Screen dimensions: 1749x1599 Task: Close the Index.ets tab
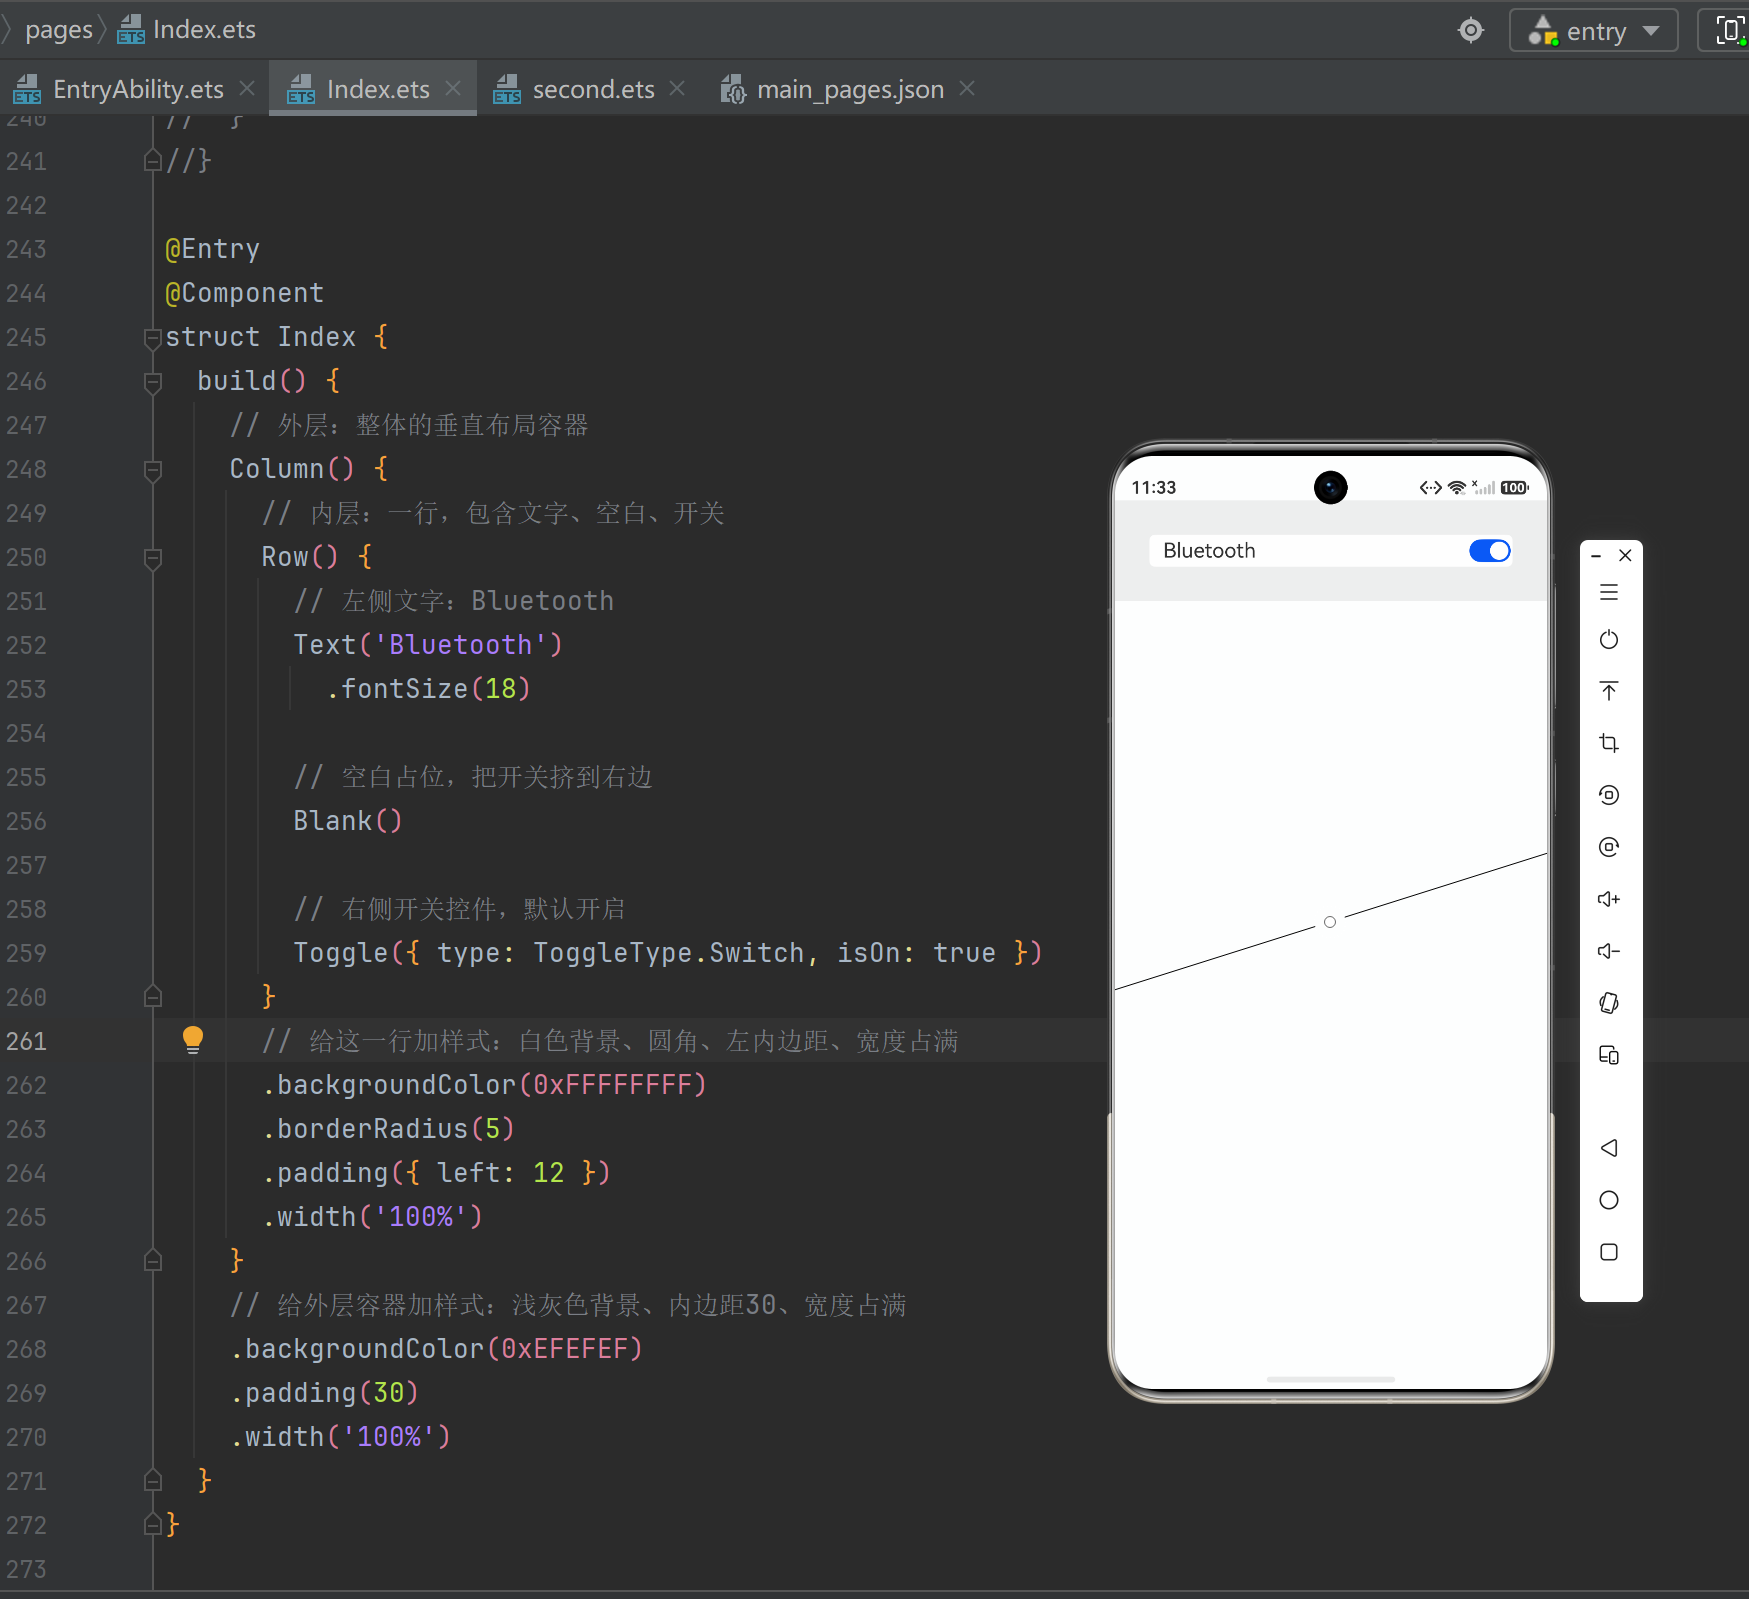tap(453, 89)
